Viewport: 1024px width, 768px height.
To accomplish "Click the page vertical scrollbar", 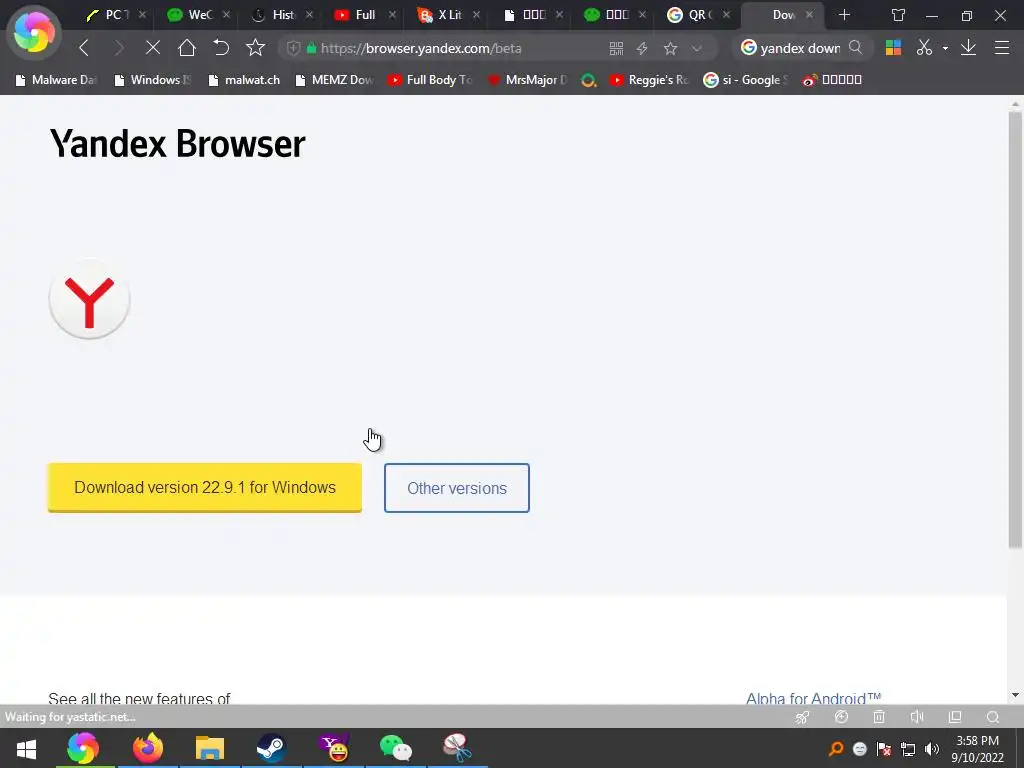I will coord(1015,330).
